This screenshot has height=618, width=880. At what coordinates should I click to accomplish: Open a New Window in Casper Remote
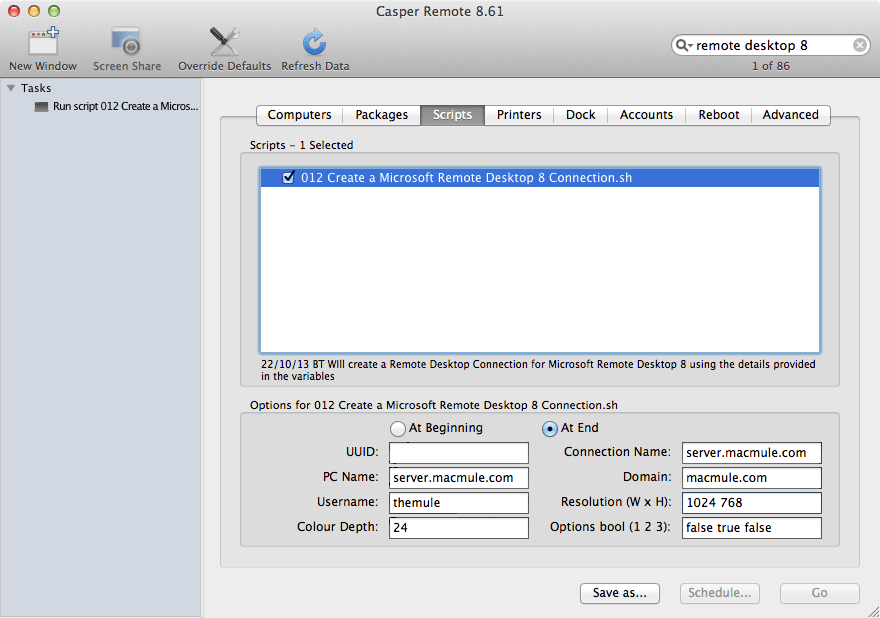pos(42,40)
